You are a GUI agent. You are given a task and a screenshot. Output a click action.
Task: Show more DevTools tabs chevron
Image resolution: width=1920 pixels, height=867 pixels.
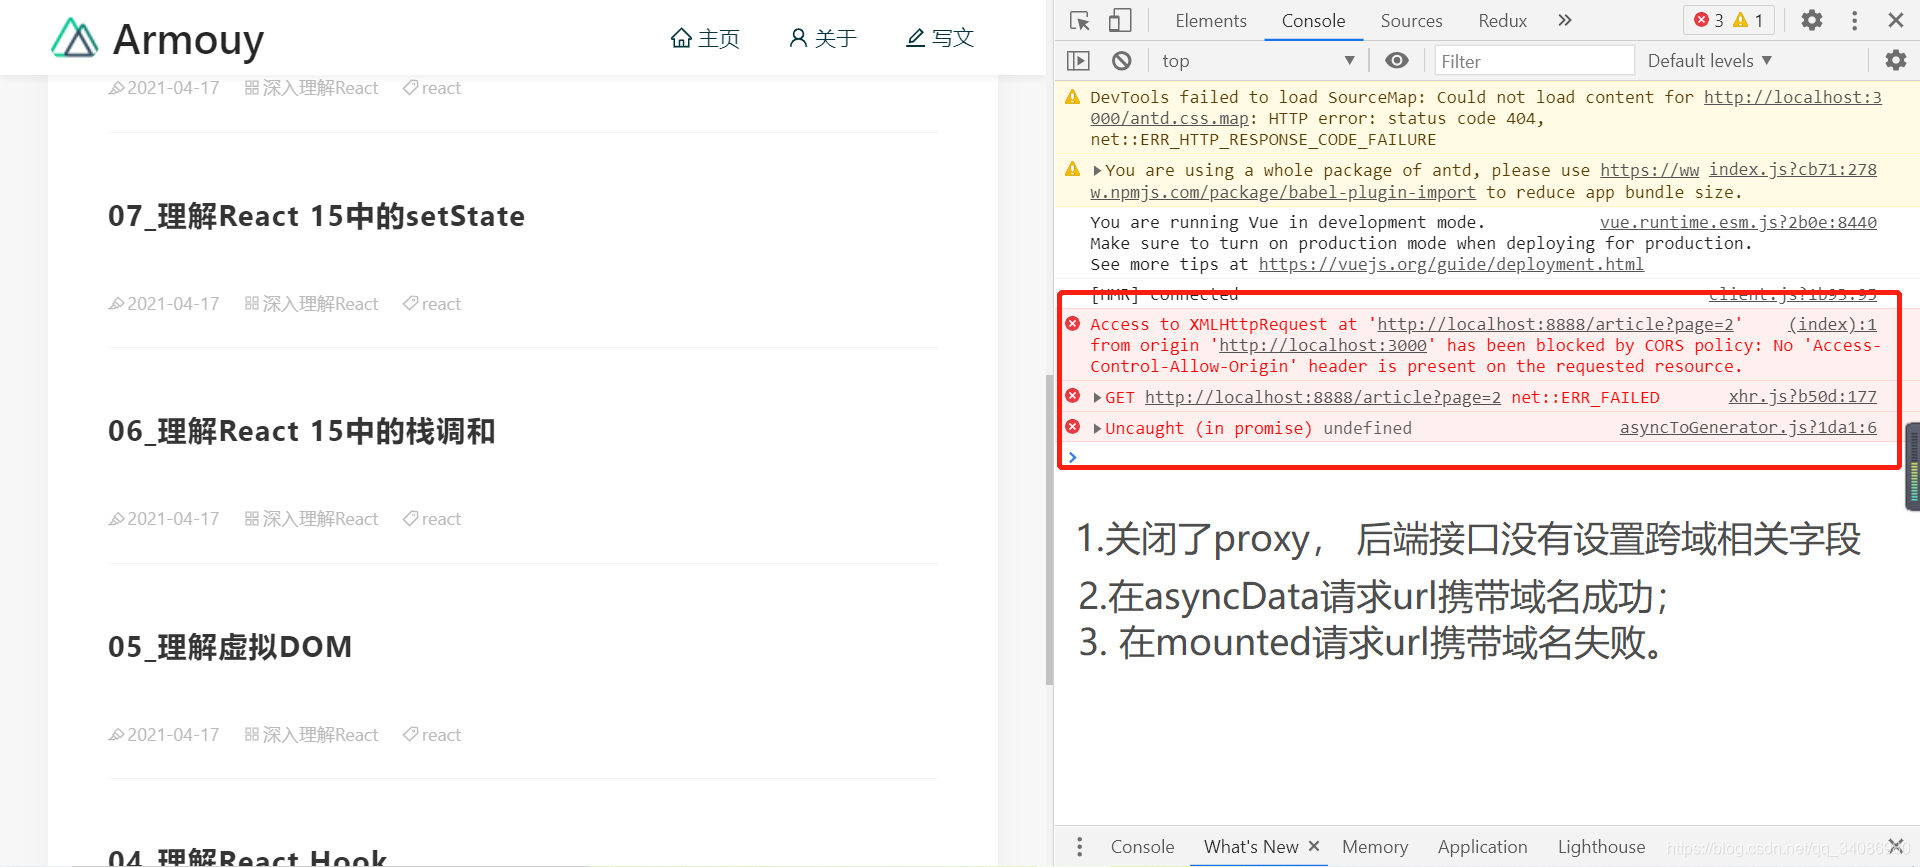tap(1565, 20)
